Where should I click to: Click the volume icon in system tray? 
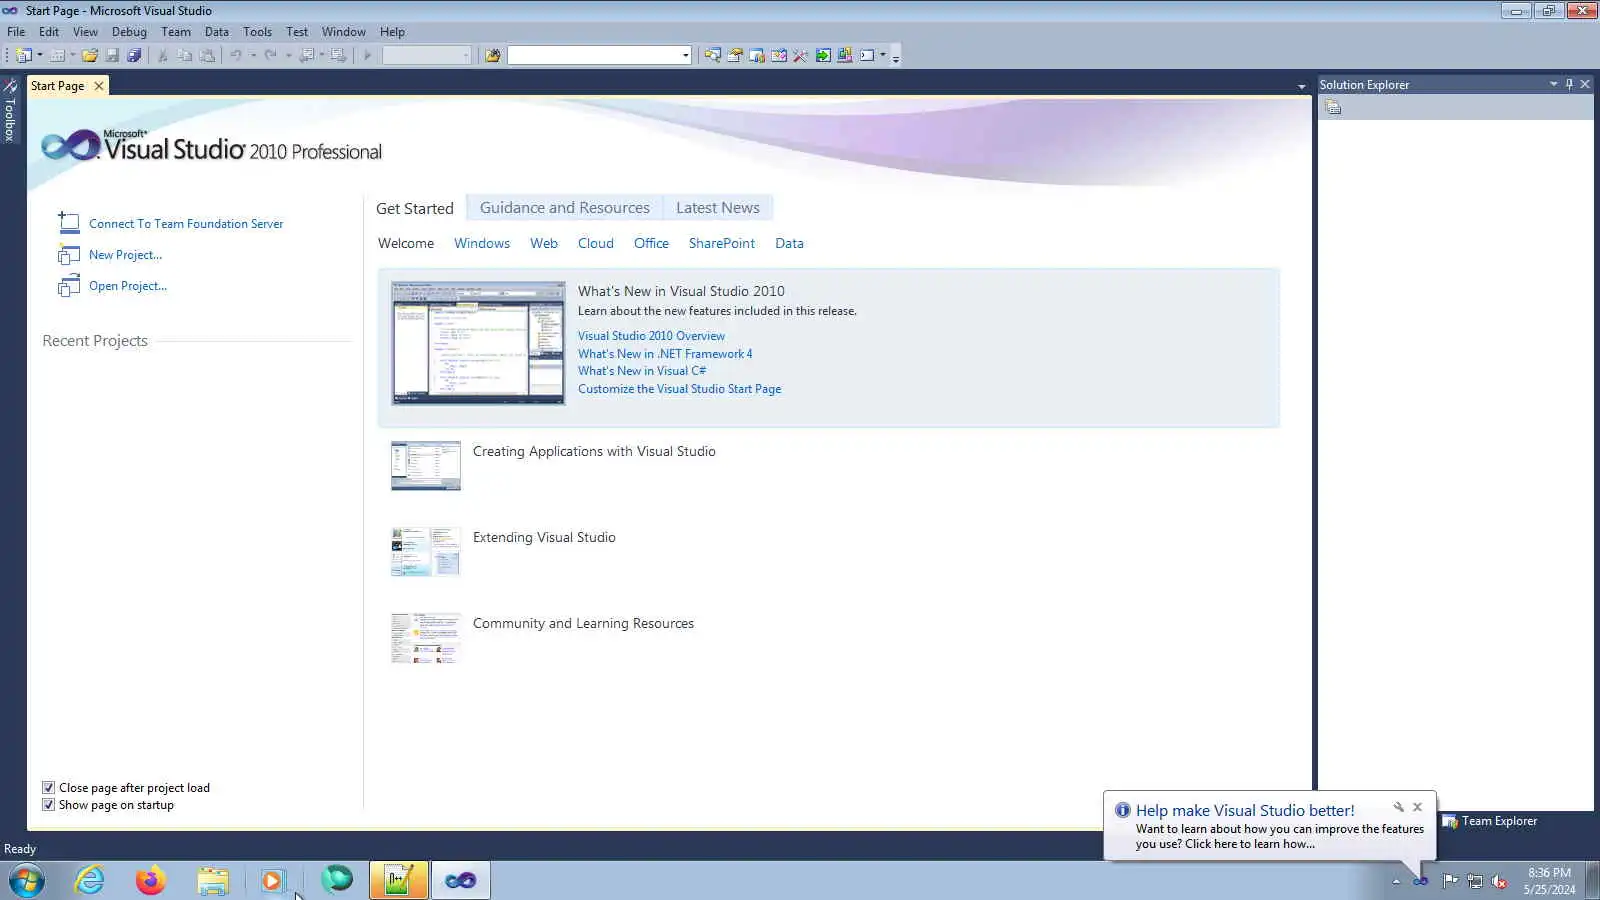pyautogui.click(x=1499, y=881)
